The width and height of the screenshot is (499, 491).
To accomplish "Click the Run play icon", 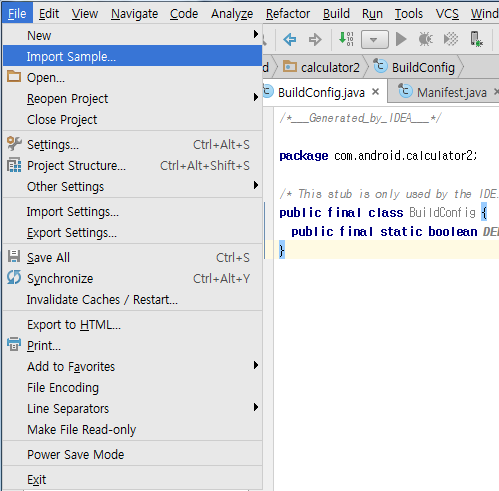I will tap(401, 39).
